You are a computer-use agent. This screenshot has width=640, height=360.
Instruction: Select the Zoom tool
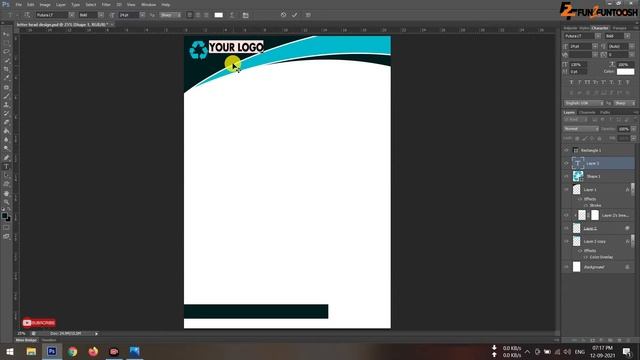click(x=6, y=202)
